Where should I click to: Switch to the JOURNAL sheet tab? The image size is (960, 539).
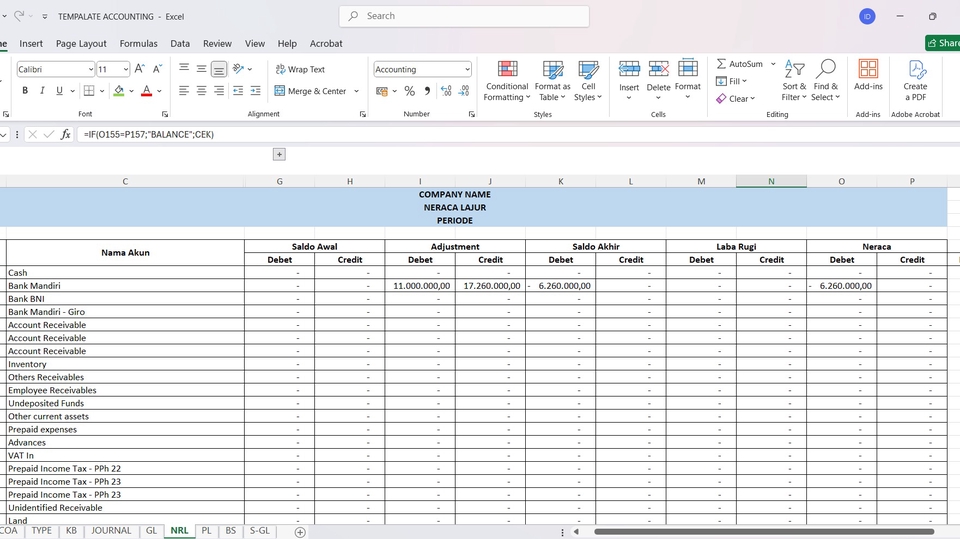click(111, 531)
